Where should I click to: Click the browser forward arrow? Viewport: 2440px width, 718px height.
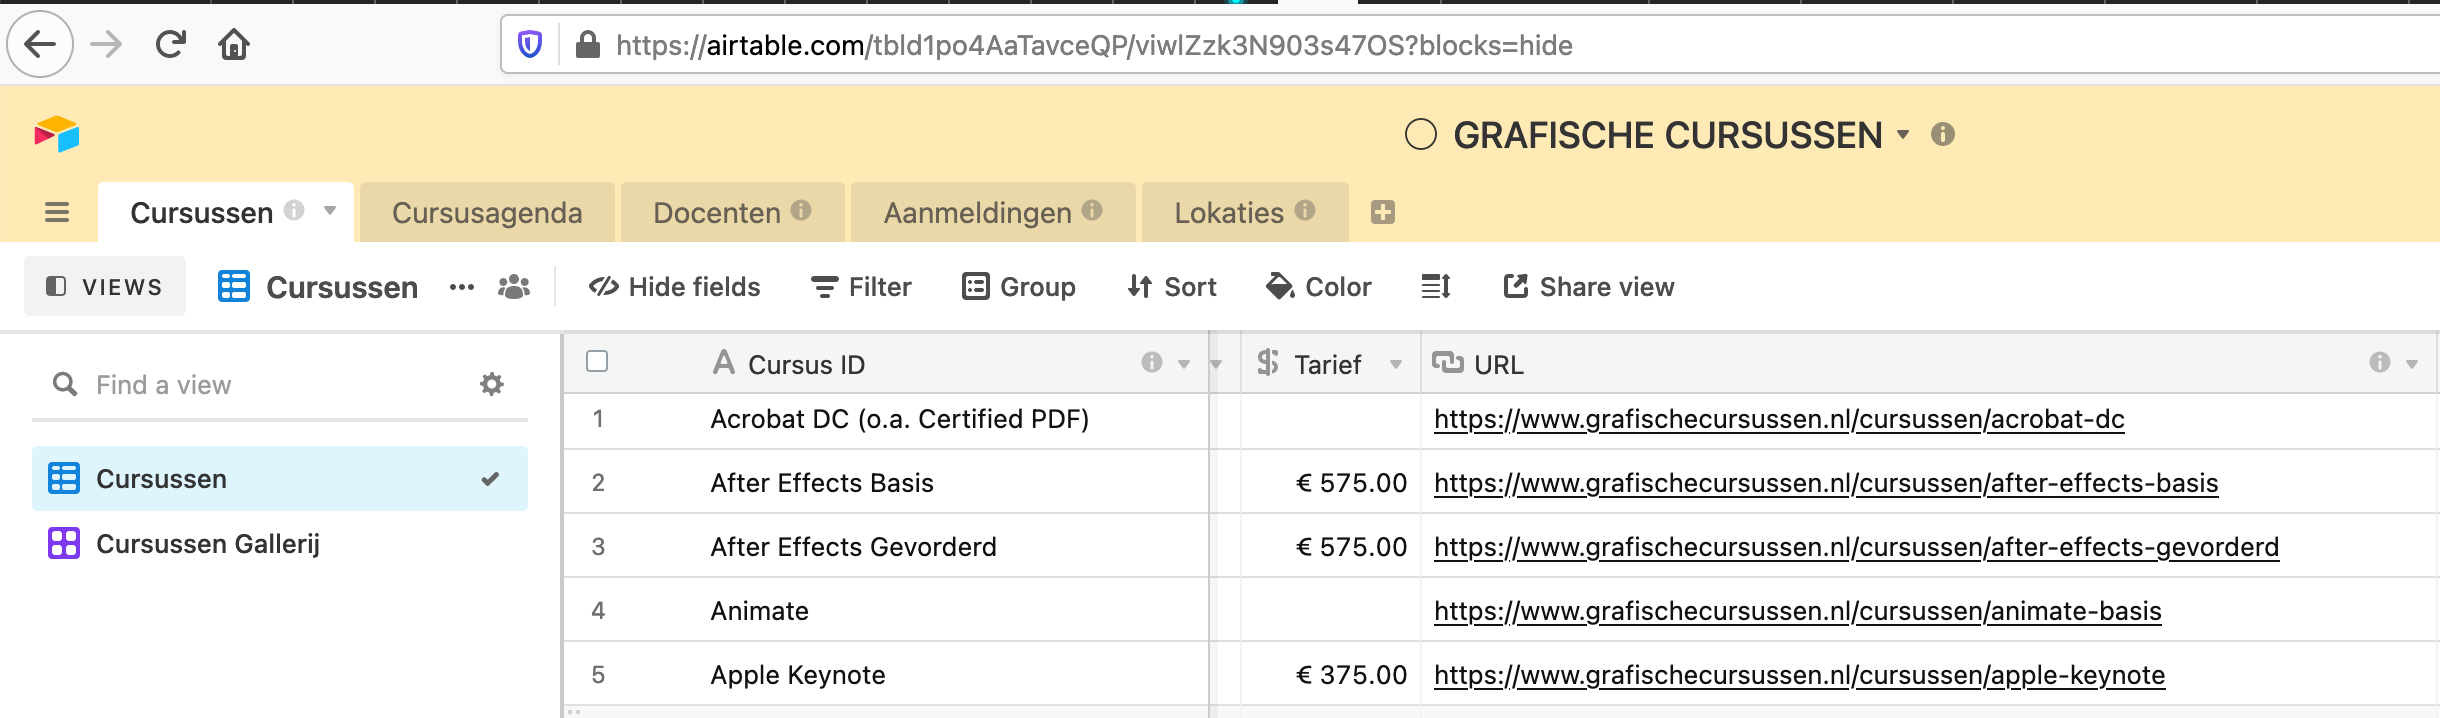(x=106, y=44)
